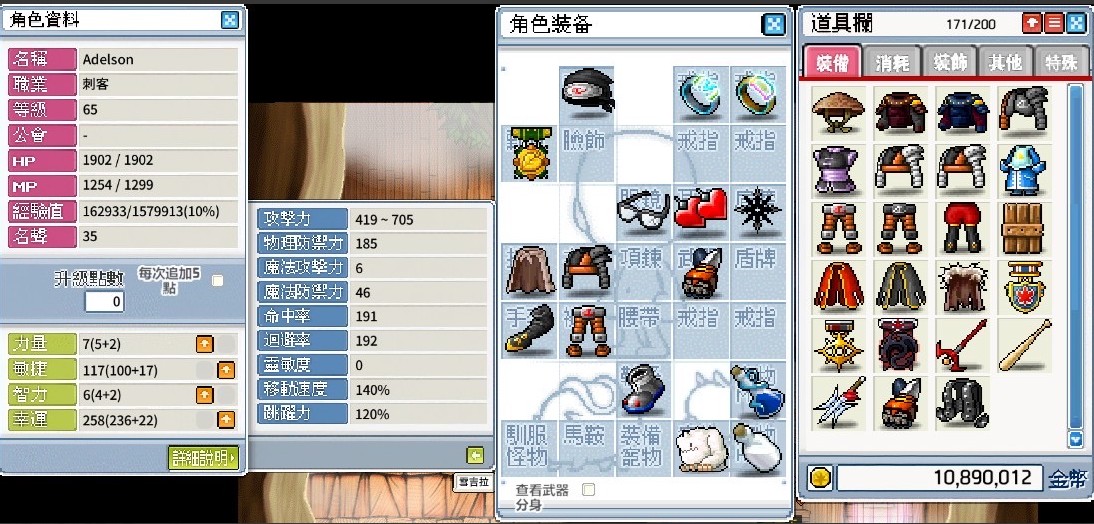1094x524 pixels.
Task: Open the 特殊 inventory tab
Action: point(1061,63)
